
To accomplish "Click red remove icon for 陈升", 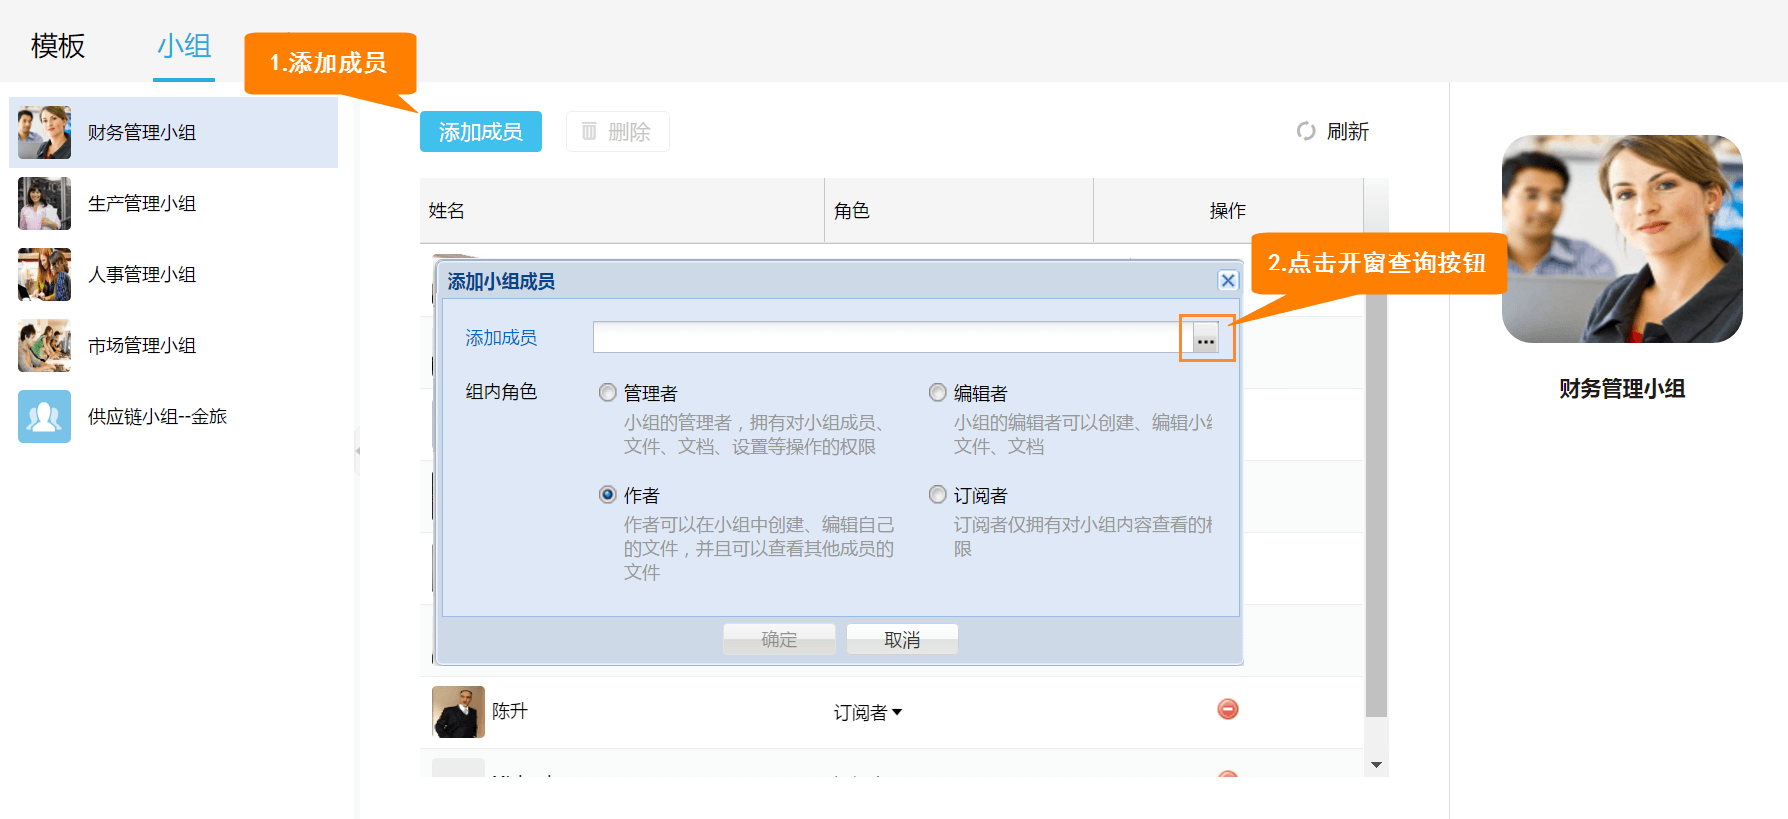I will (1228, 709).
